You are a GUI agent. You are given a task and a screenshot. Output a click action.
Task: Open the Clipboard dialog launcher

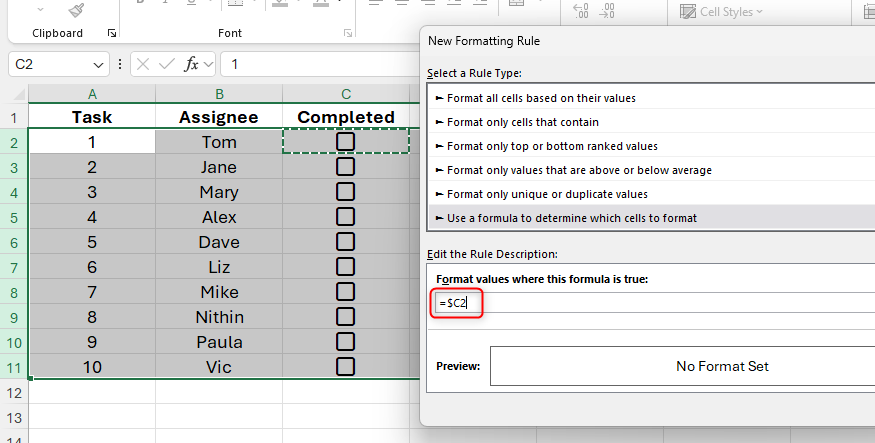coord(112,33)
